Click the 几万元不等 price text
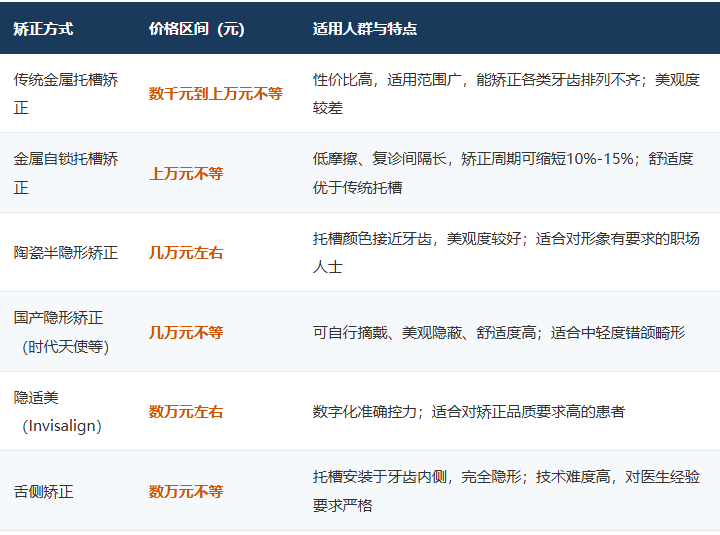 [186, 332]
